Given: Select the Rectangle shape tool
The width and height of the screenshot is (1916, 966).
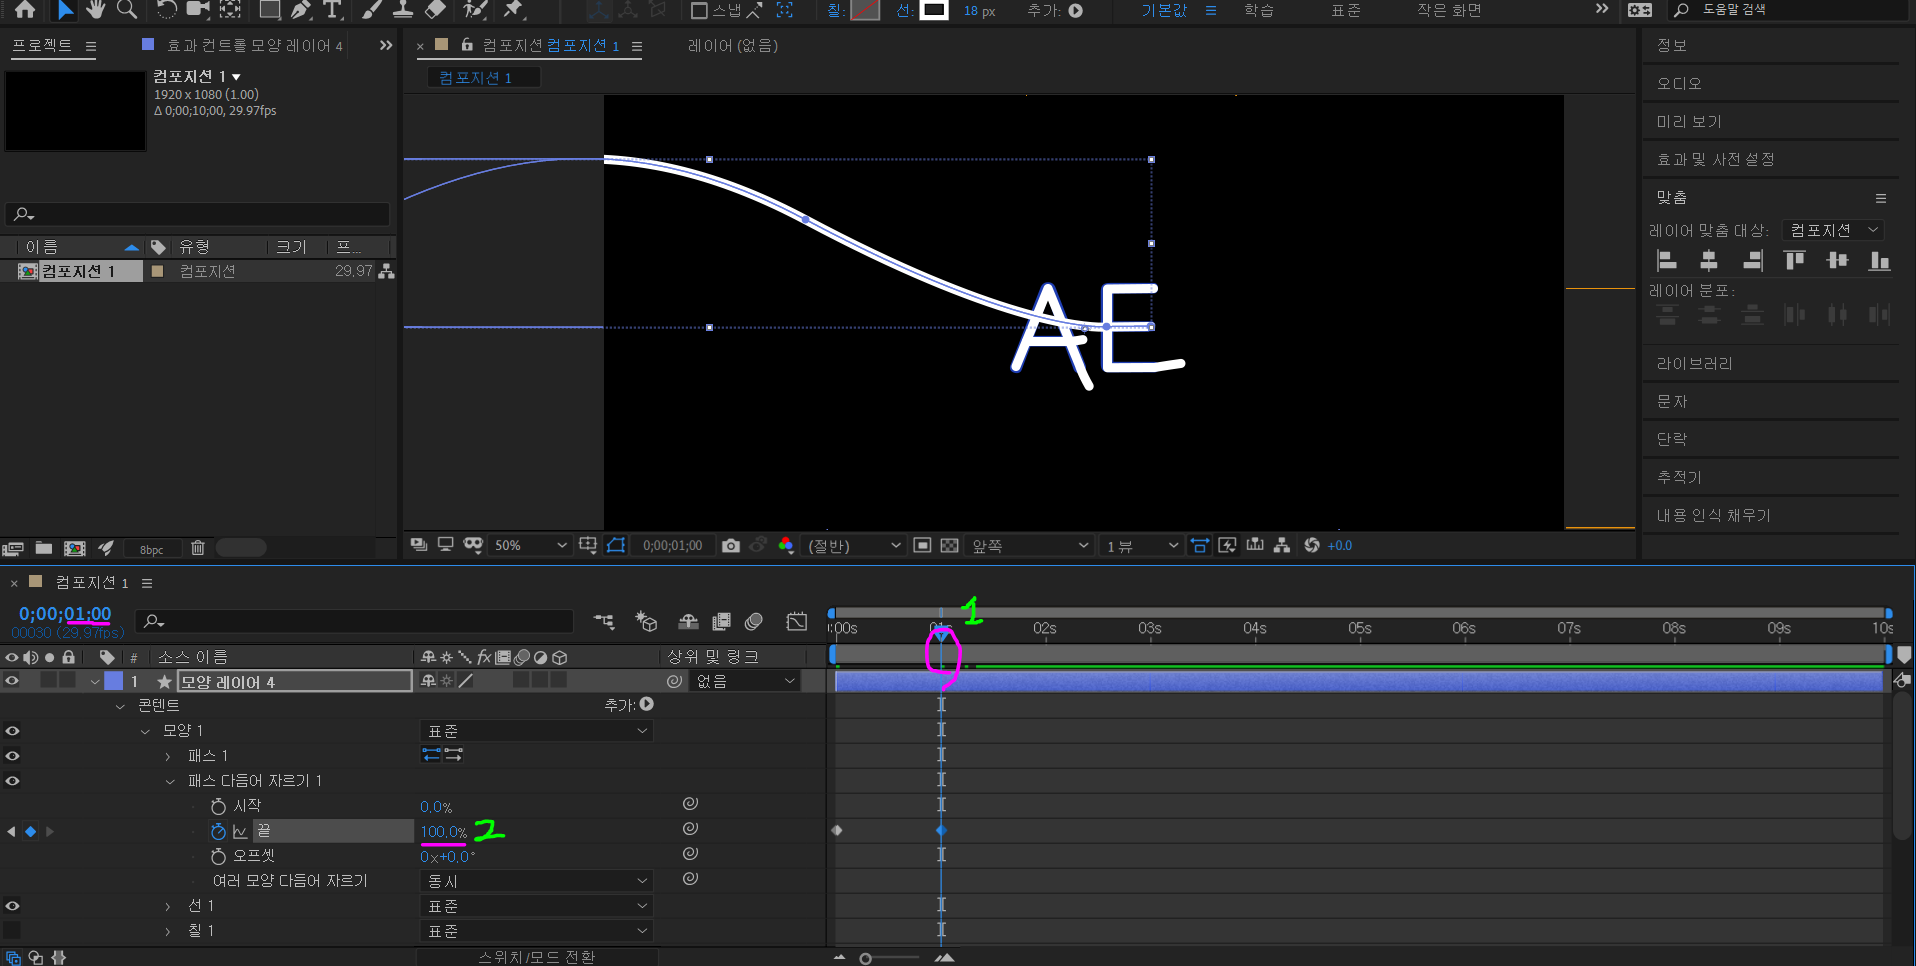Looking at the screenshot, I should coord(270,10).
